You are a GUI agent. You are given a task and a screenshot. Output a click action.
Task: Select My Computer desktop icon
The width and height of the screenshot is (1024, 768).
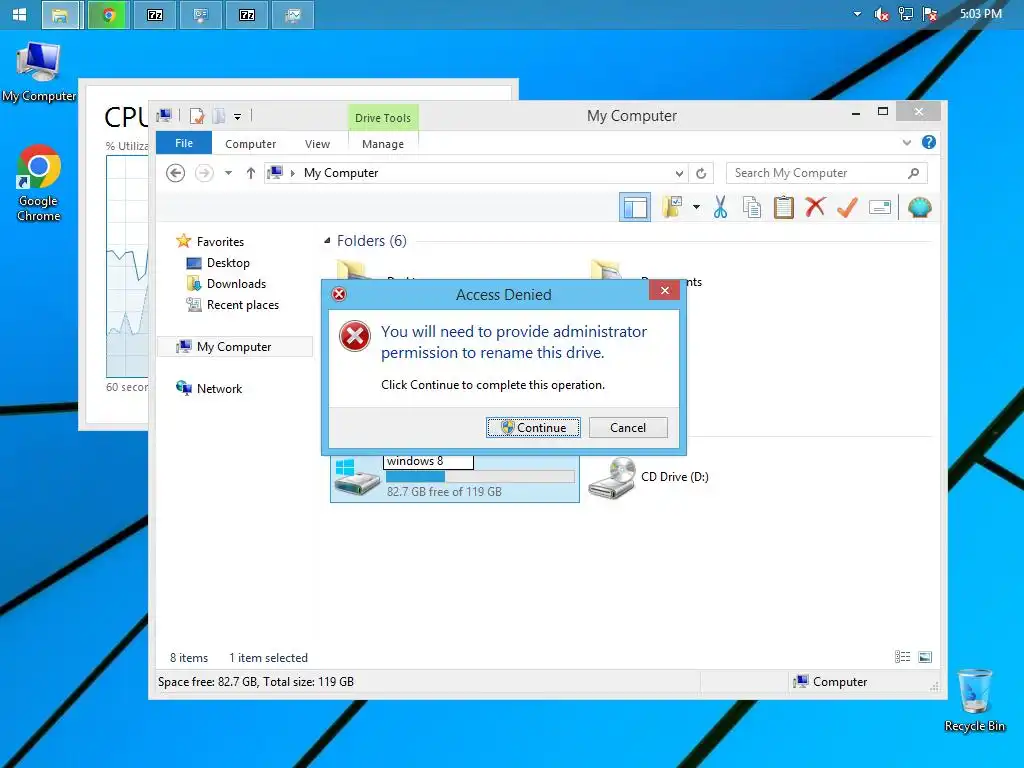coord(39,72)
